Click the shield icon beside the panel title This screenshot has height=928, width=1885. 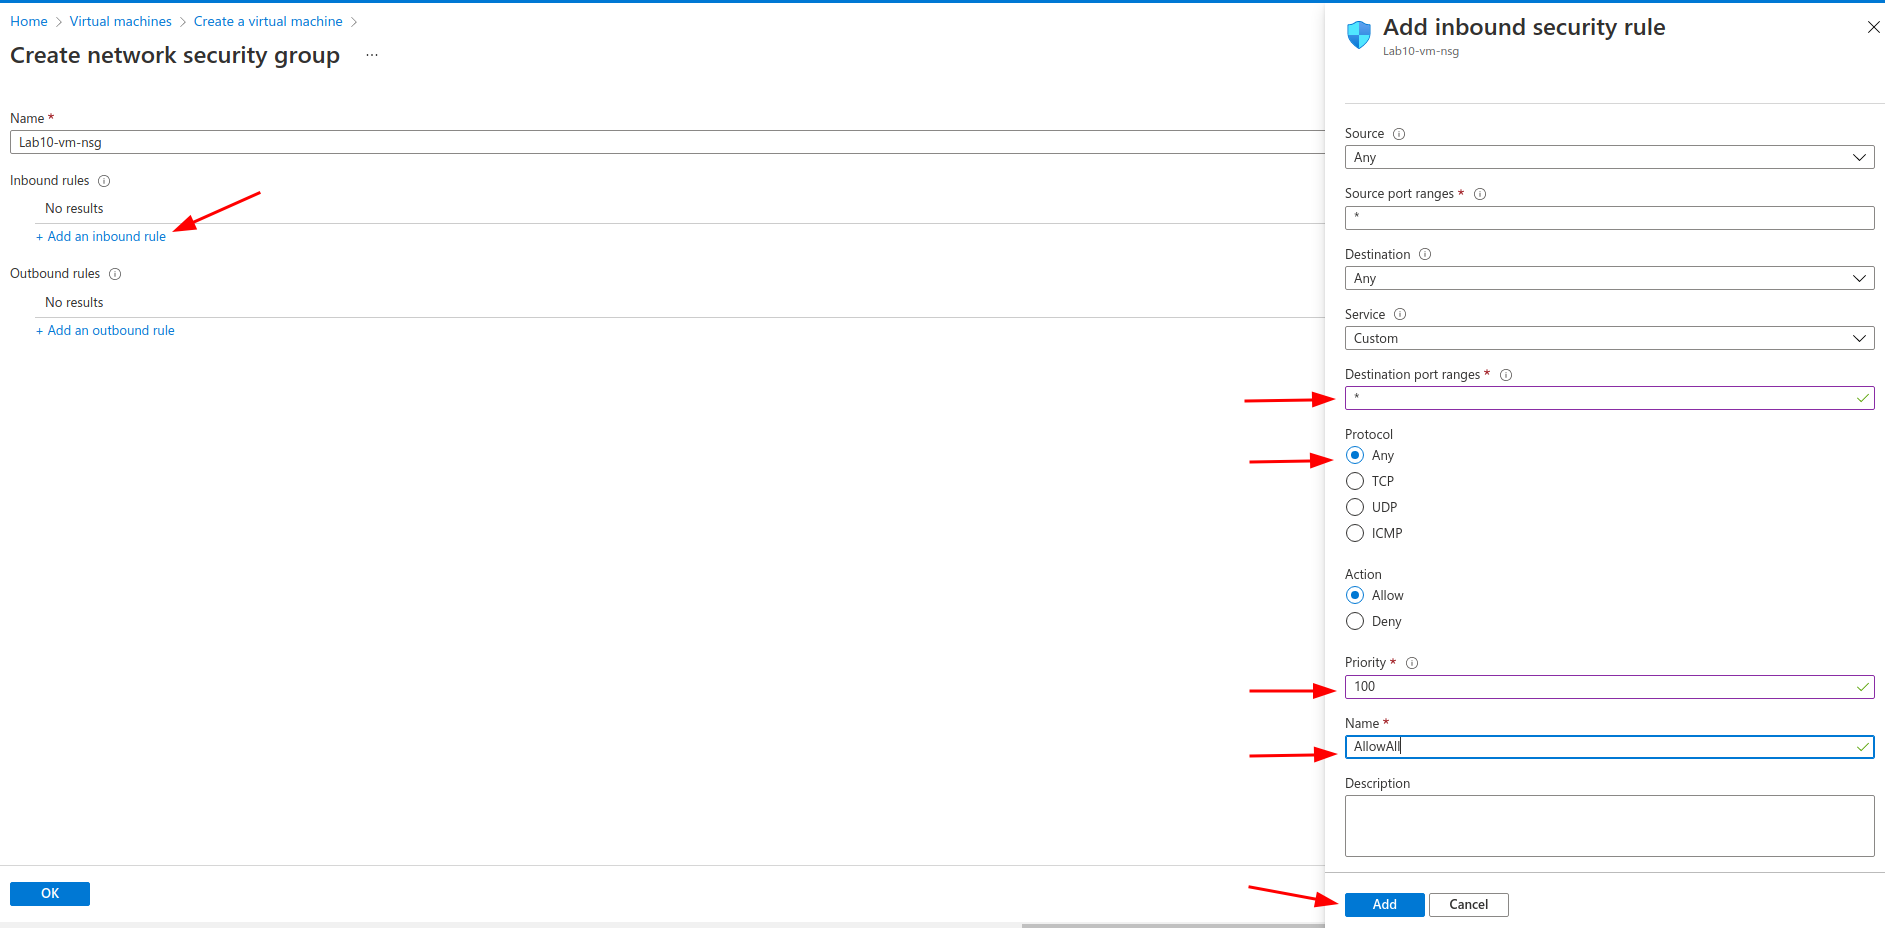(1359, 35)
